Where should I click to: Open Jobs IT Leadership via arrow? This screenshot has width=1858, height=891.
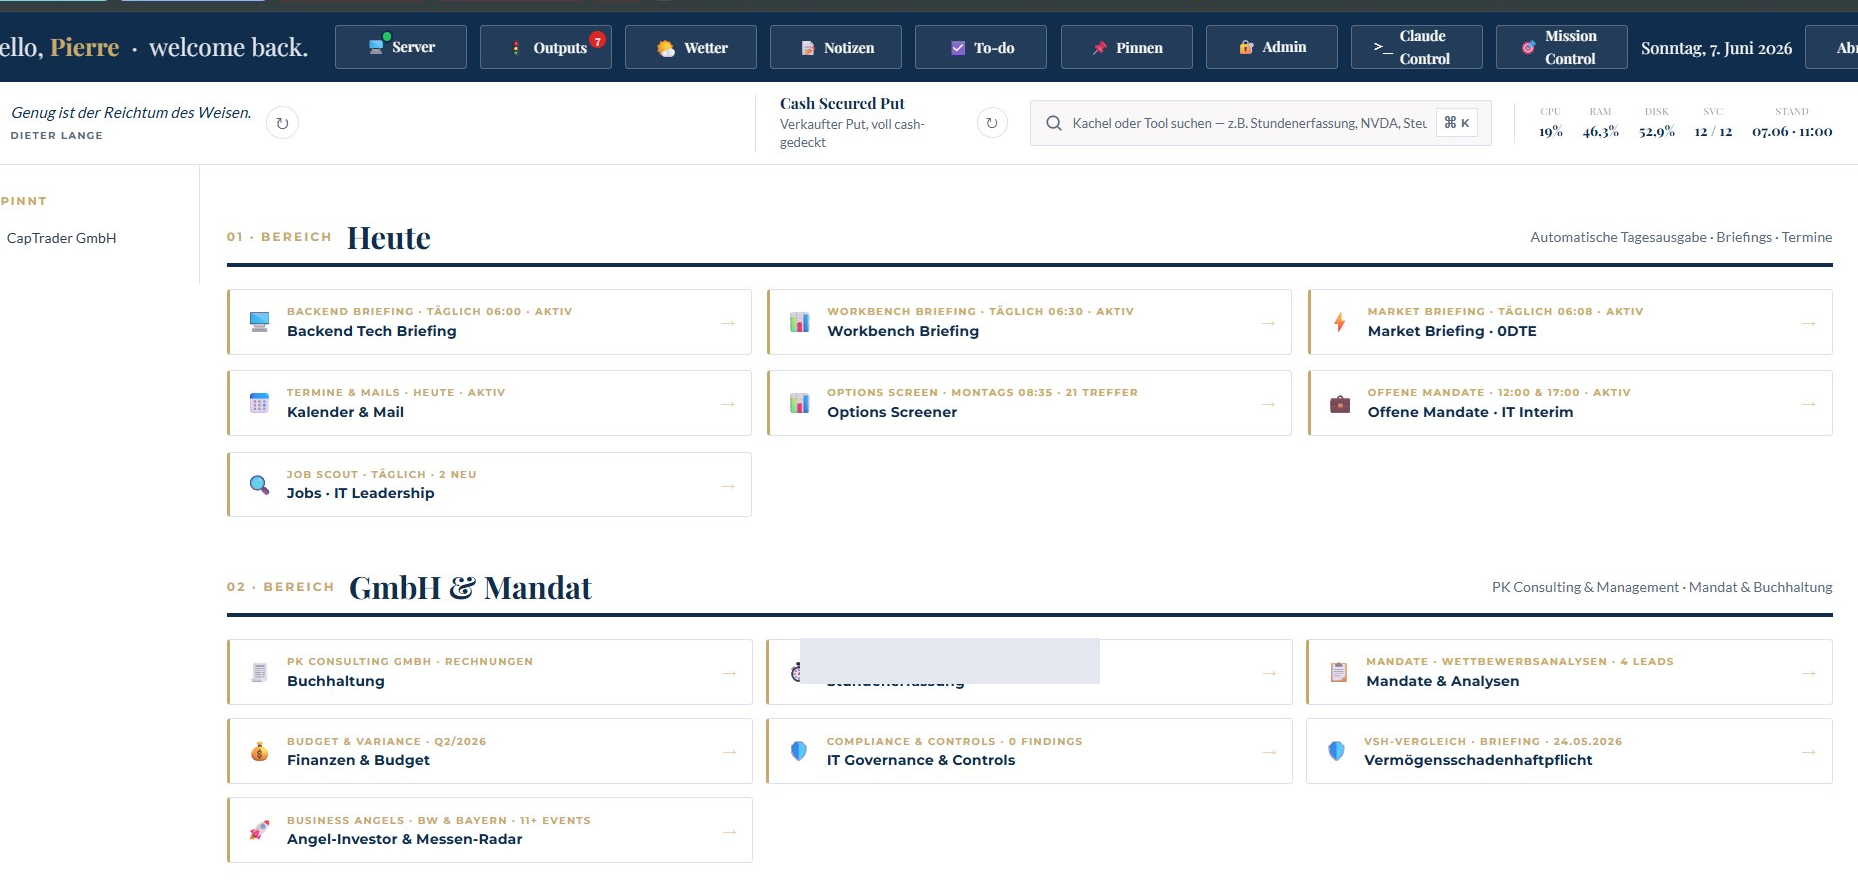tap(728, 485)
